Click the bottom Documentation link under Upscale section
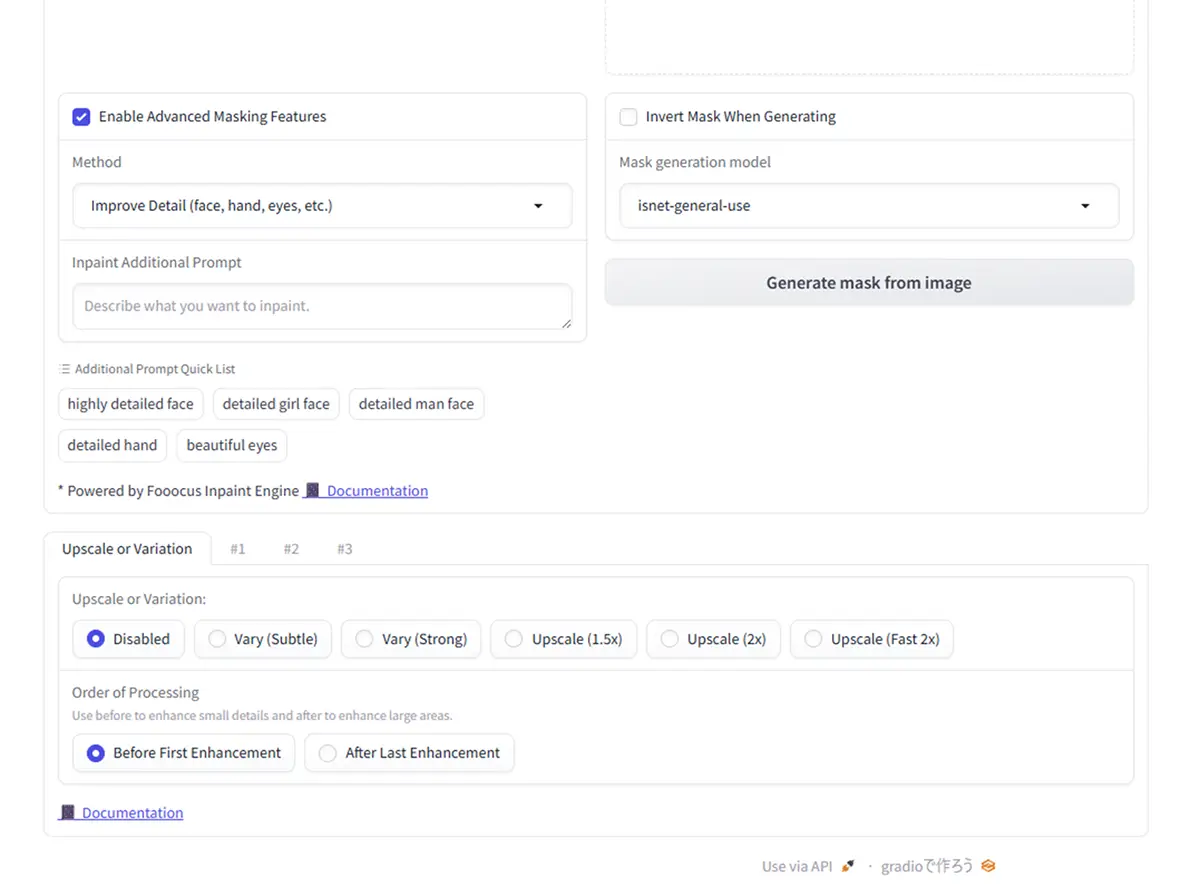Viewport: 1200px width, 896px height. tap(131, 813)
